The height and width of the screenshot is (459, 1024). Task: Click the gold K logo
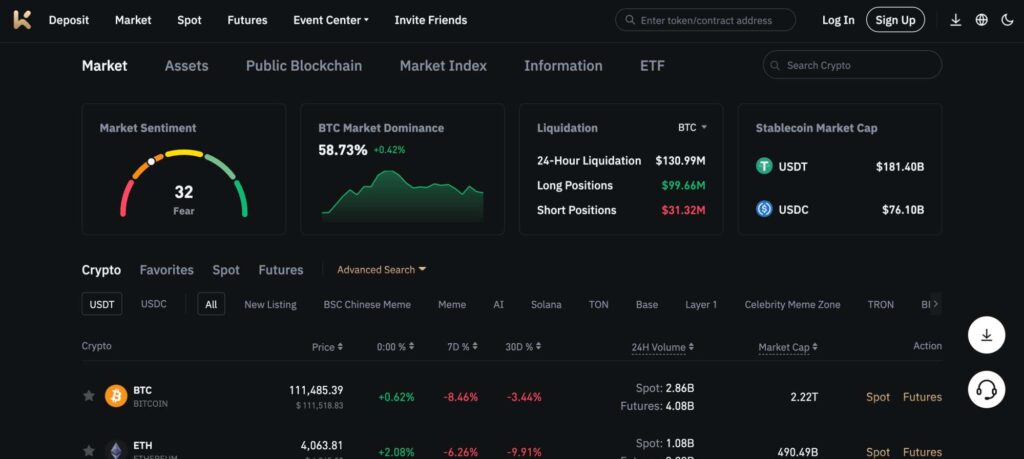[x=22, y=20]
